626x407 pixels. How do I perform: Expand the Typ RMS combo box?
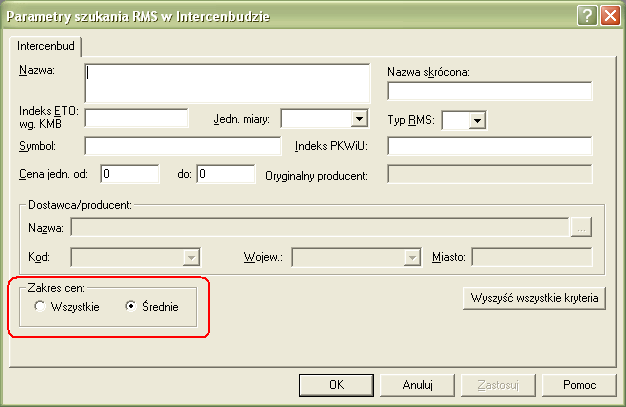477,120
